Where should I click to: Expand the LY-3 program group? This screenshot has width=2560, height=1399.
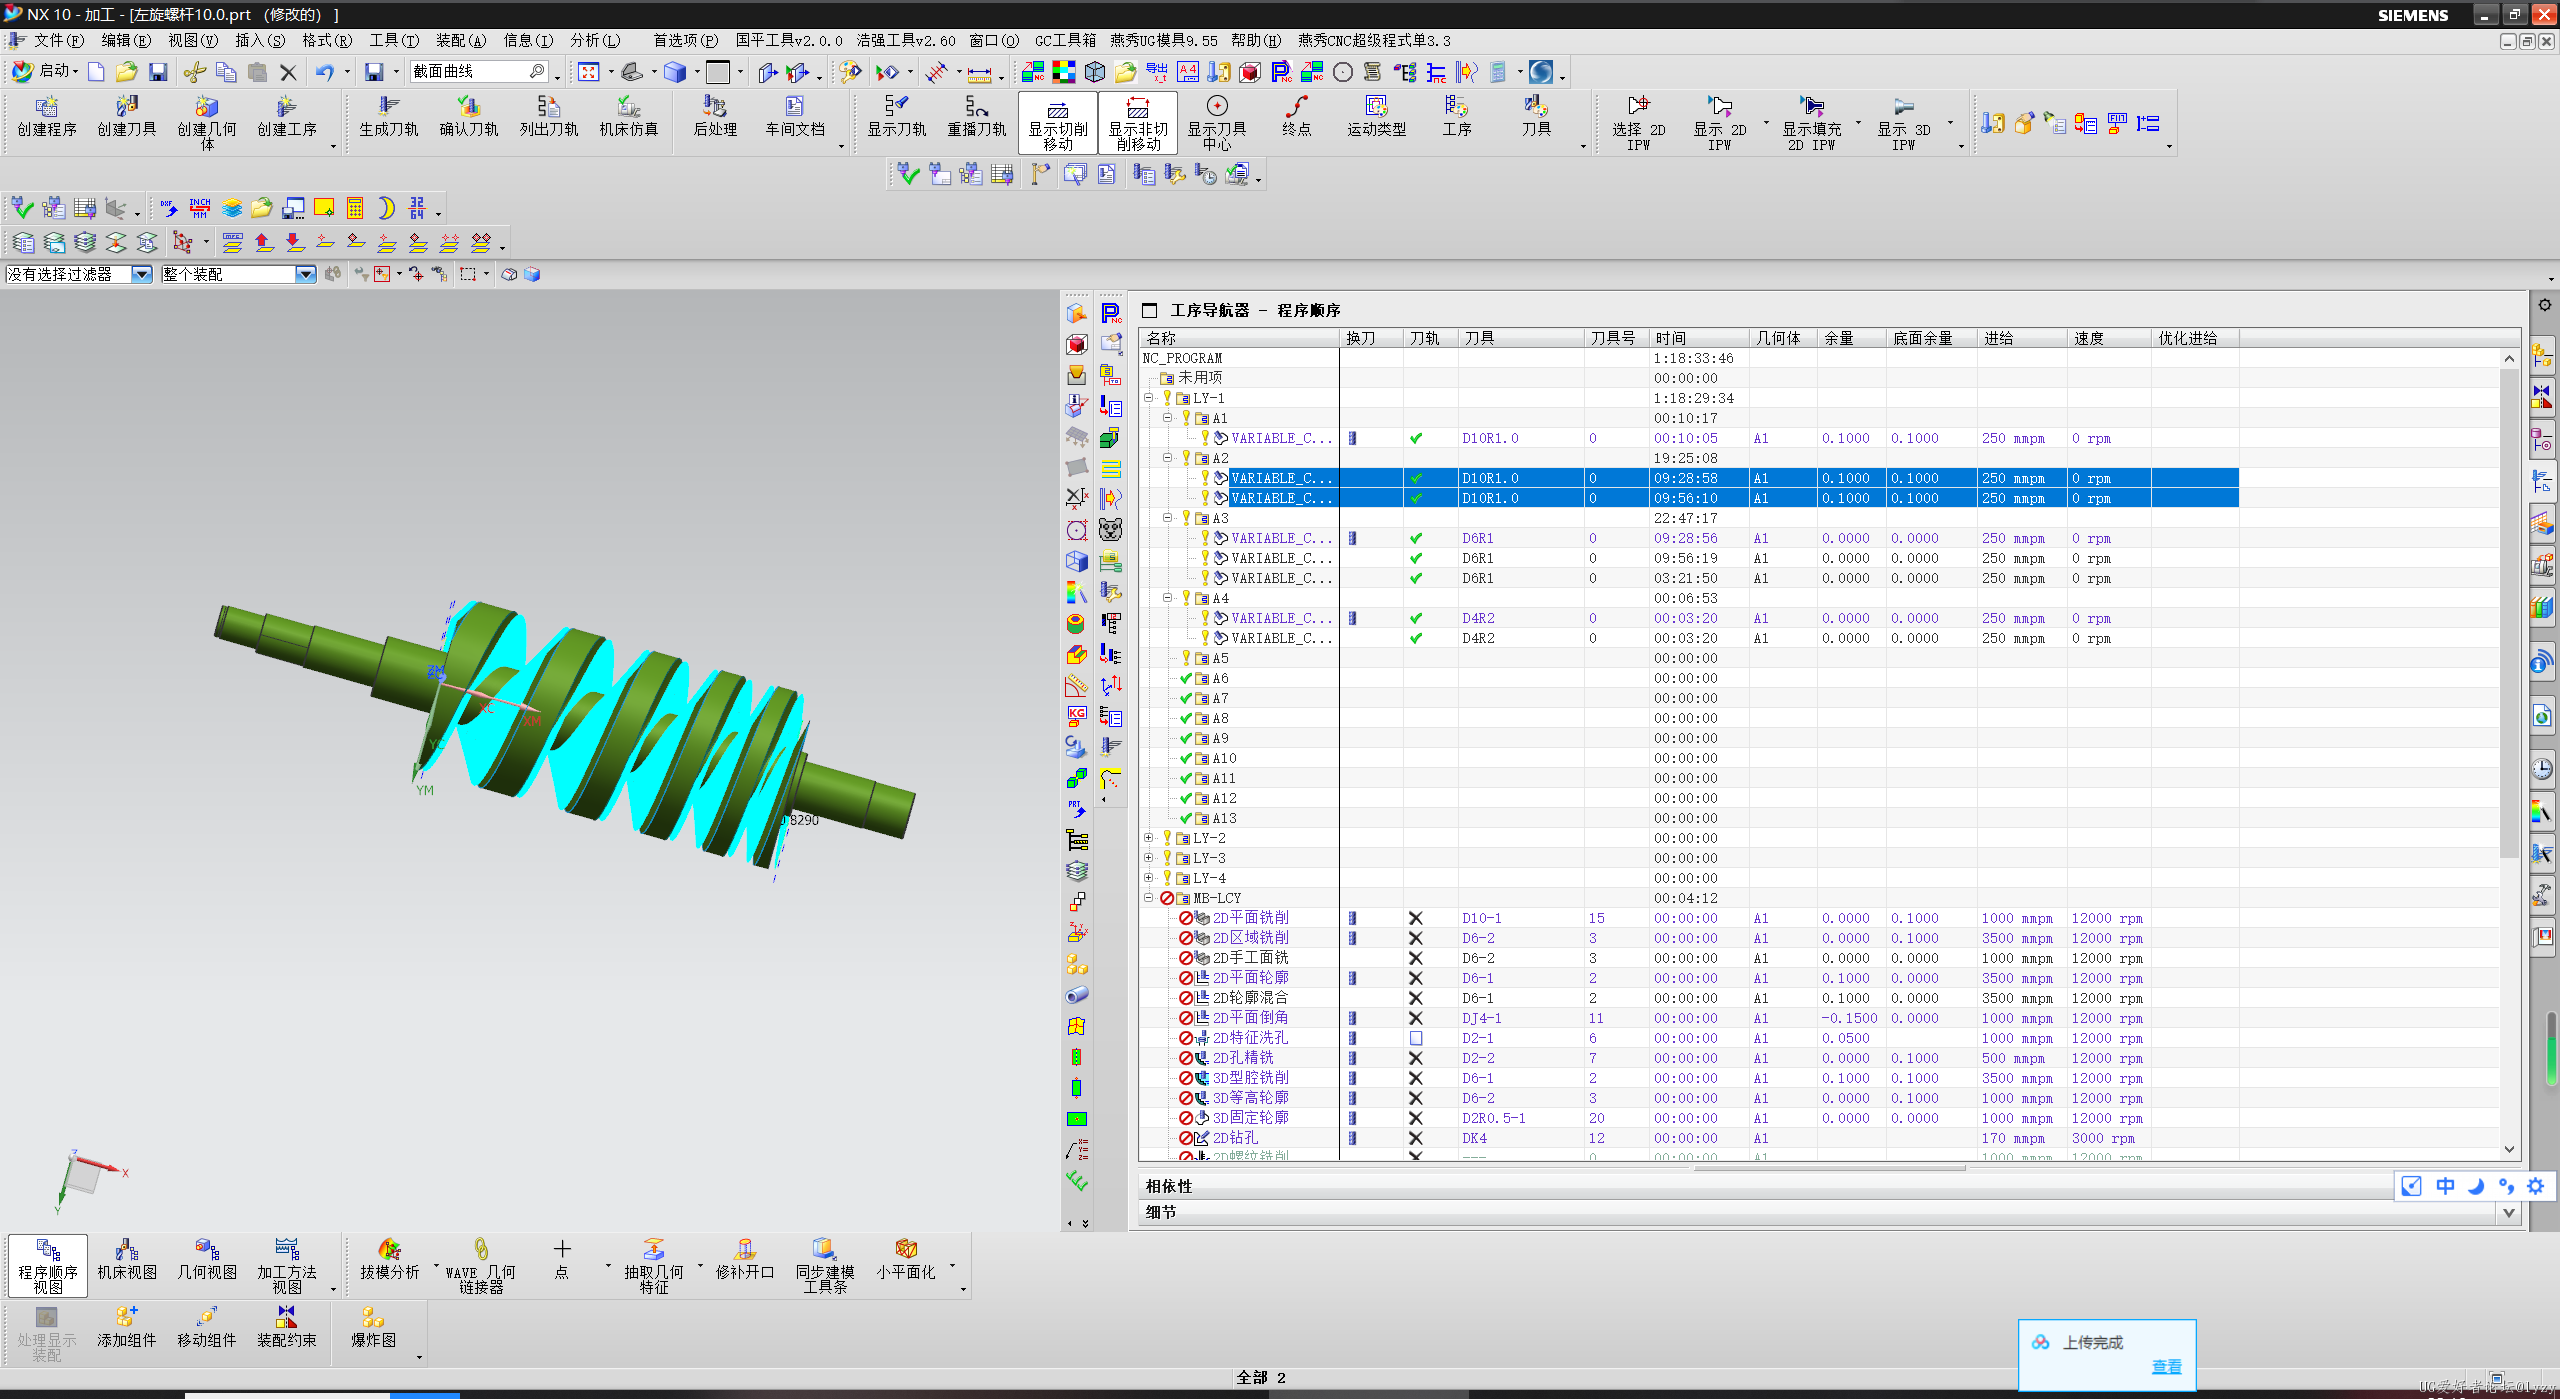click(x=1149, y=858)
